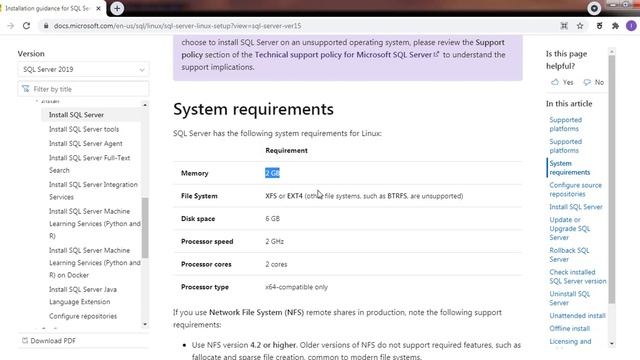
Task: Click thumbs-up Yes feedback button
Action: point(562,82)
